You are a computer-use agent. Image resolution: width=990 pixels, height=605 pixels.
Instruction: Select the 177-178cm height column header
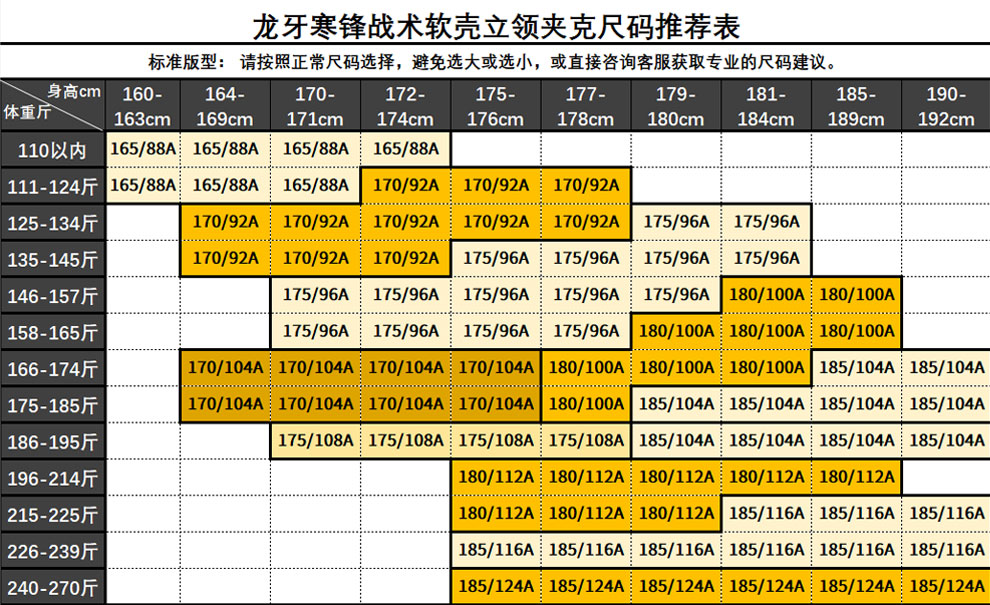[586, 105]
